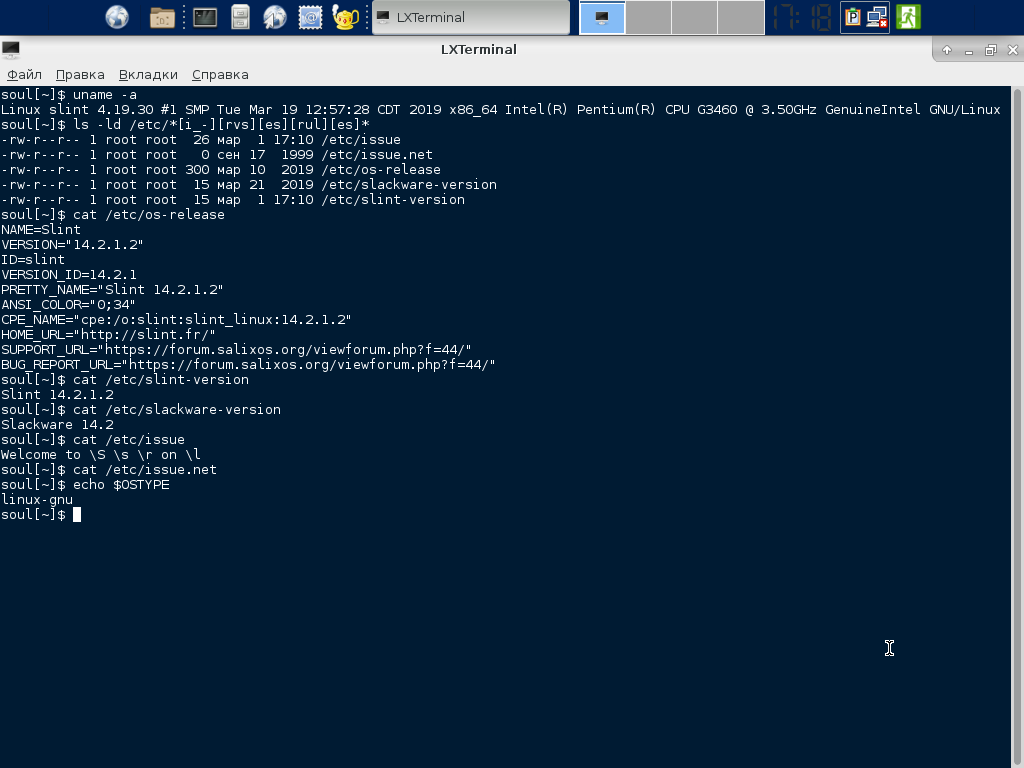Shade the window with the up-arrow button
The height and width of the screenshot is (768, 1024).
[x=947, y=50]
